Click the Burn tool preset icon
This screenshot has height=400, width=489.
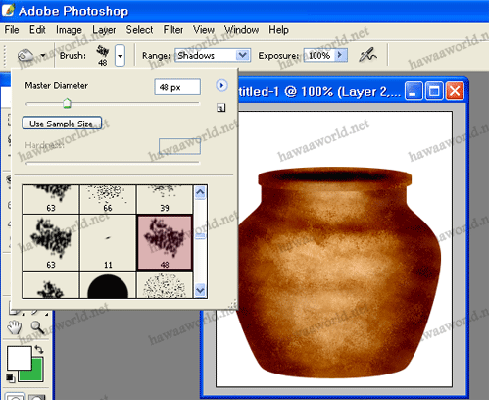(26, 55)
